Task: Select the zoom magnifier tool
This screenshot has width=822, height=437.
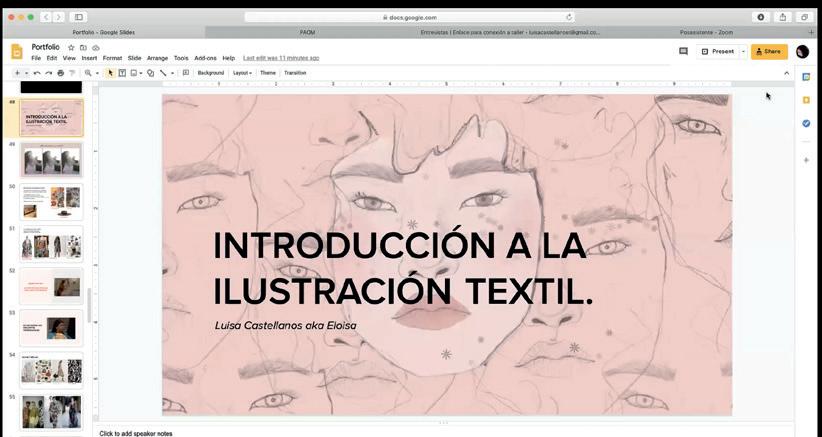Action: (88, 73)
